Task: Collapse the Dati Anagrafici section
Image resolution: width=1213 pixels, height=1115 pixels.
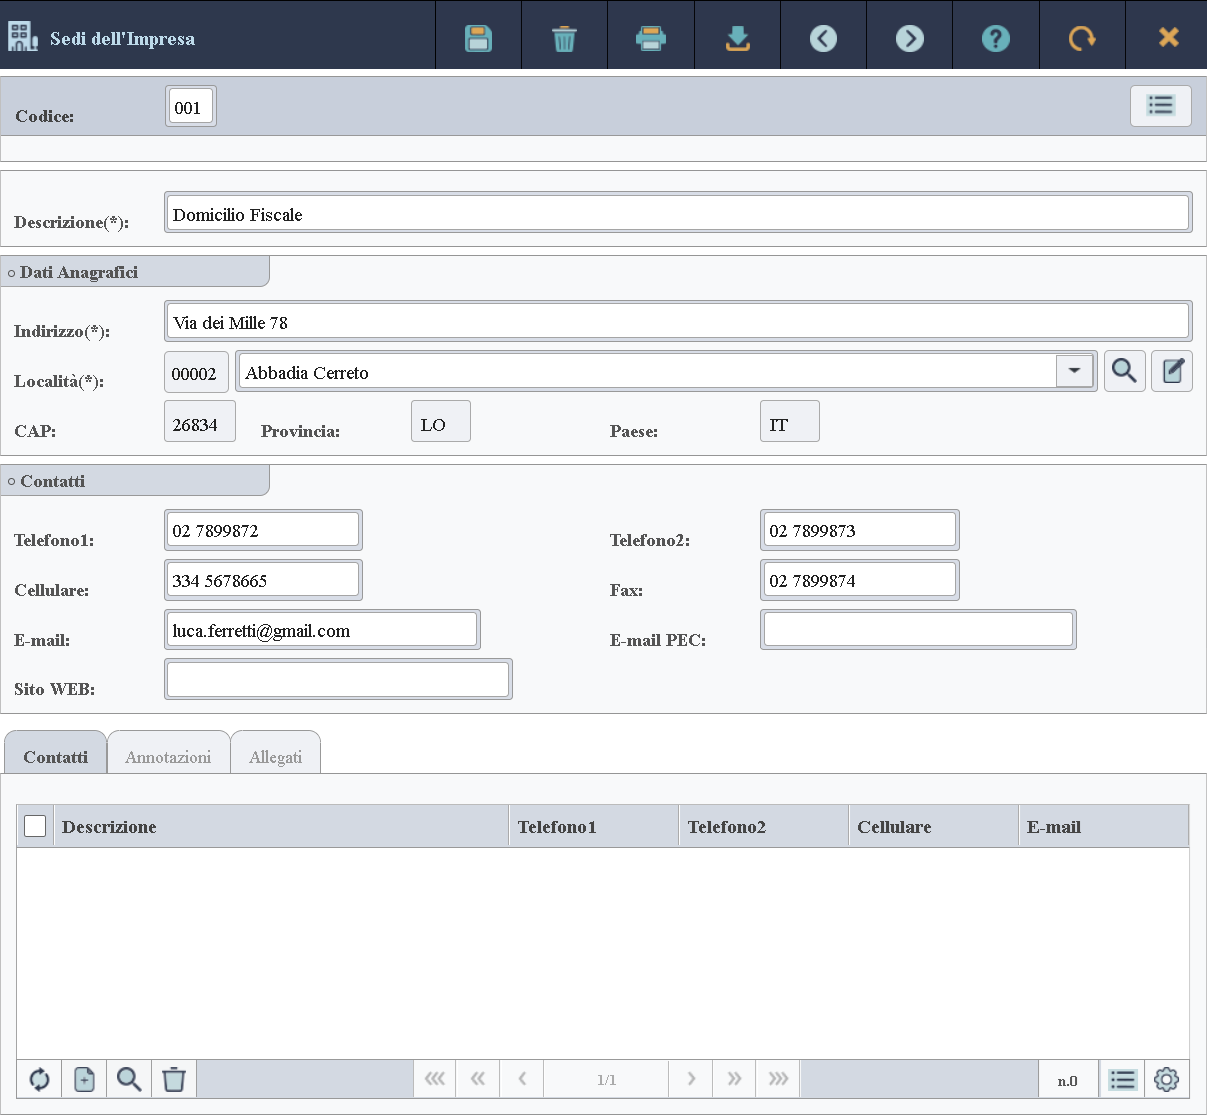Action: coord(135,272)
